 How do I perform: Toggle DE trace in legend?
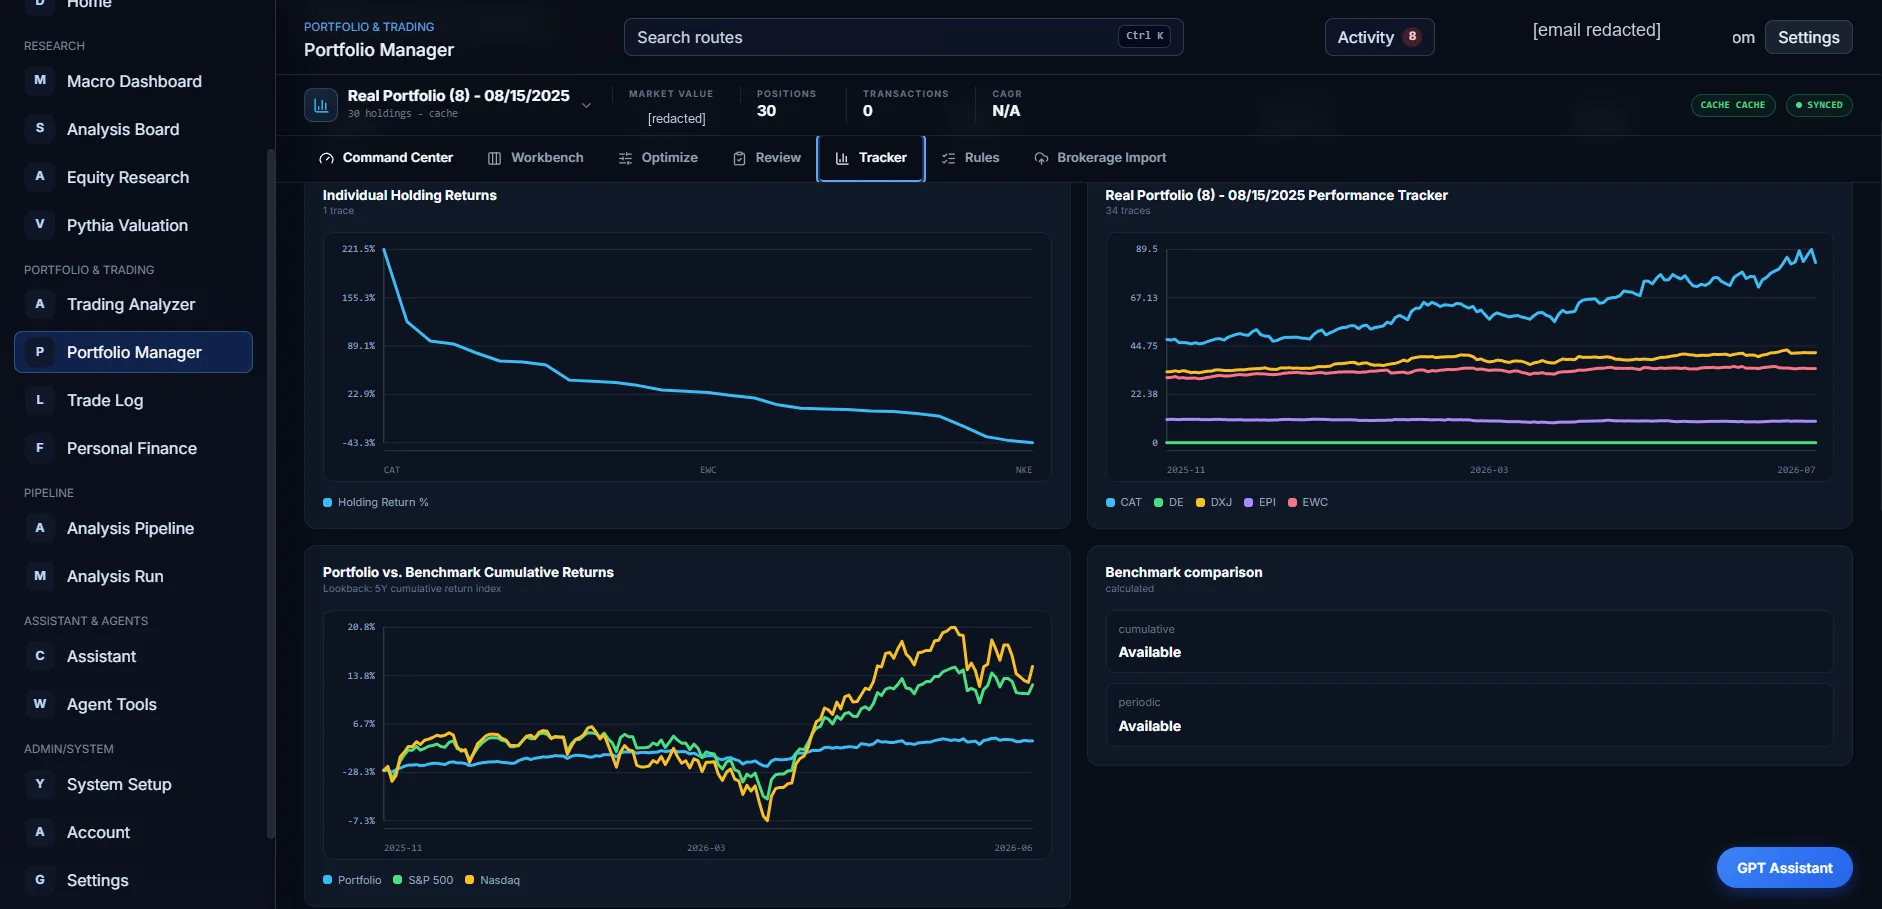click(x=1169, y=502)
